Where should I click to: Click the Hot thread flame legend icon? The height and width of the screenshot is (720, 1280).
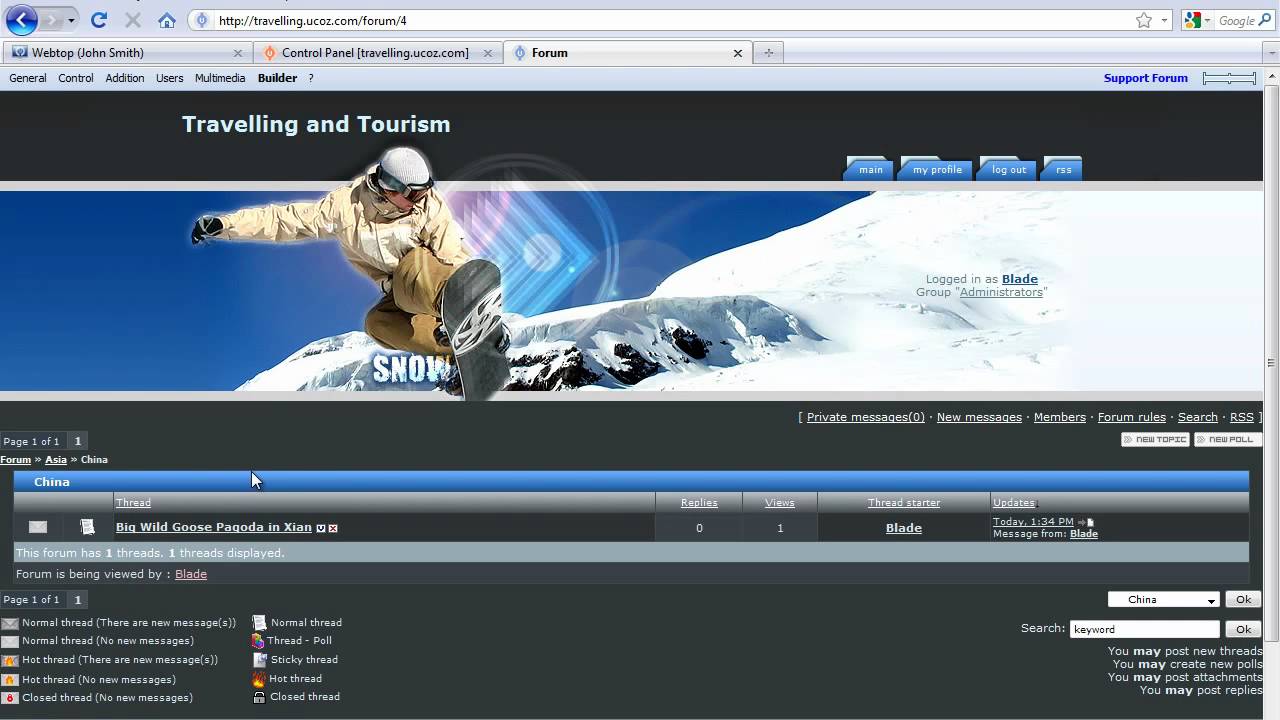tap(259, 679)
